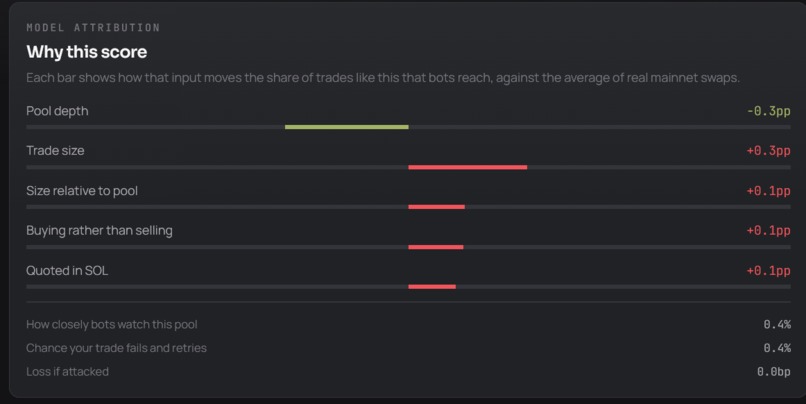The image size is (806, 404).
Task: Select the Quoted in SOL label
Action: (67, 270)
